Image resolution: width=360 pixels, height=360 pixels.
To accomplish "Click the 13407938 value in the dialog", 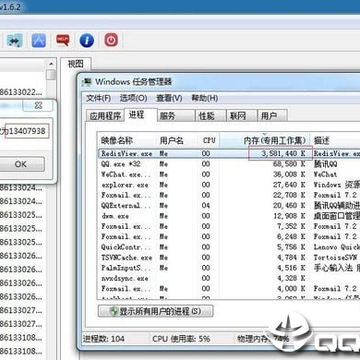I will 27,131.
